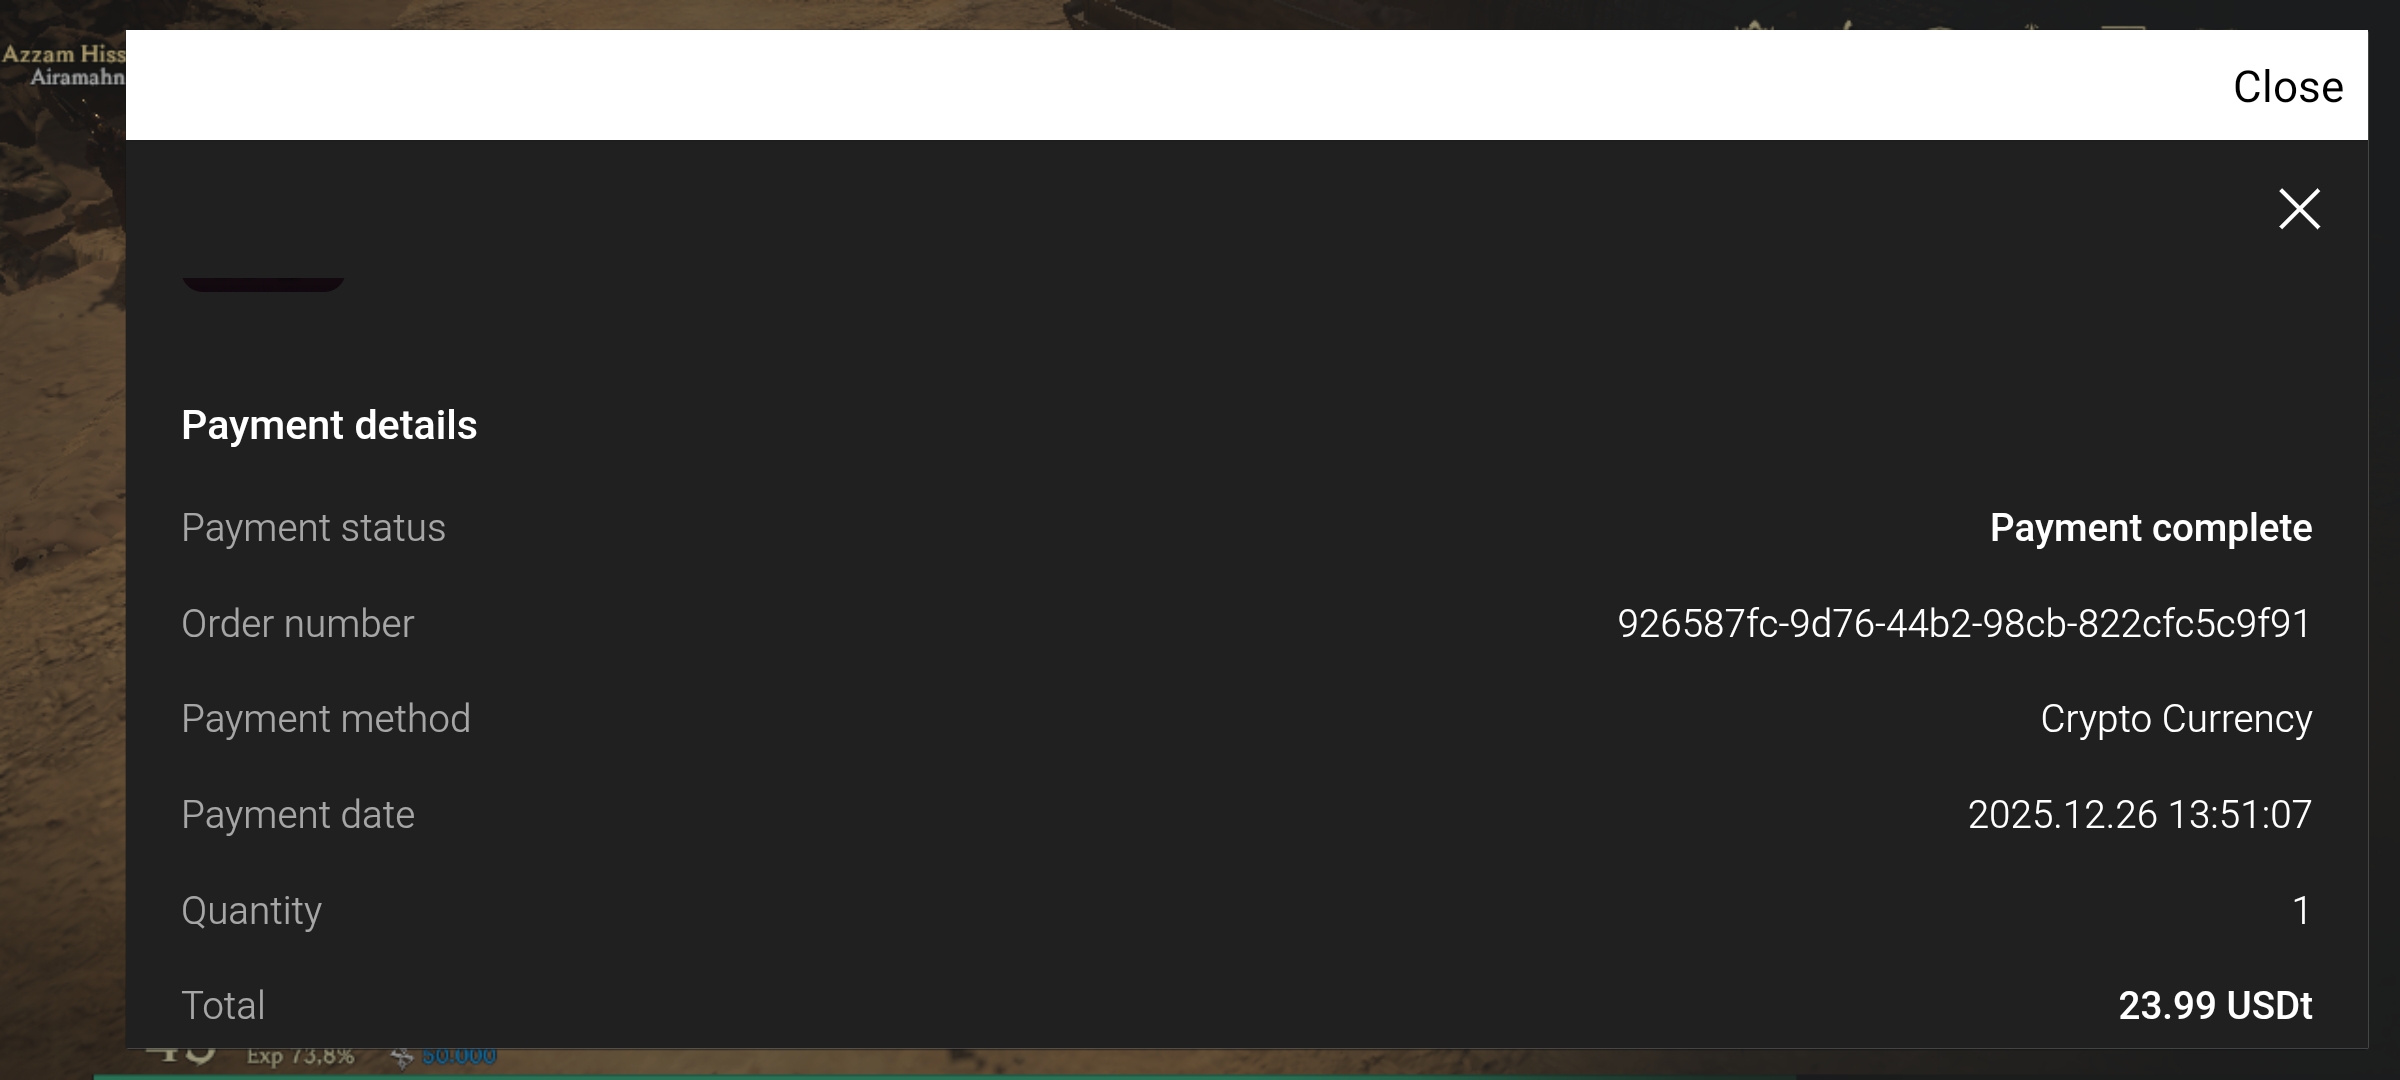Select the 23.99 USDt total amount

click(2215, 1006)
